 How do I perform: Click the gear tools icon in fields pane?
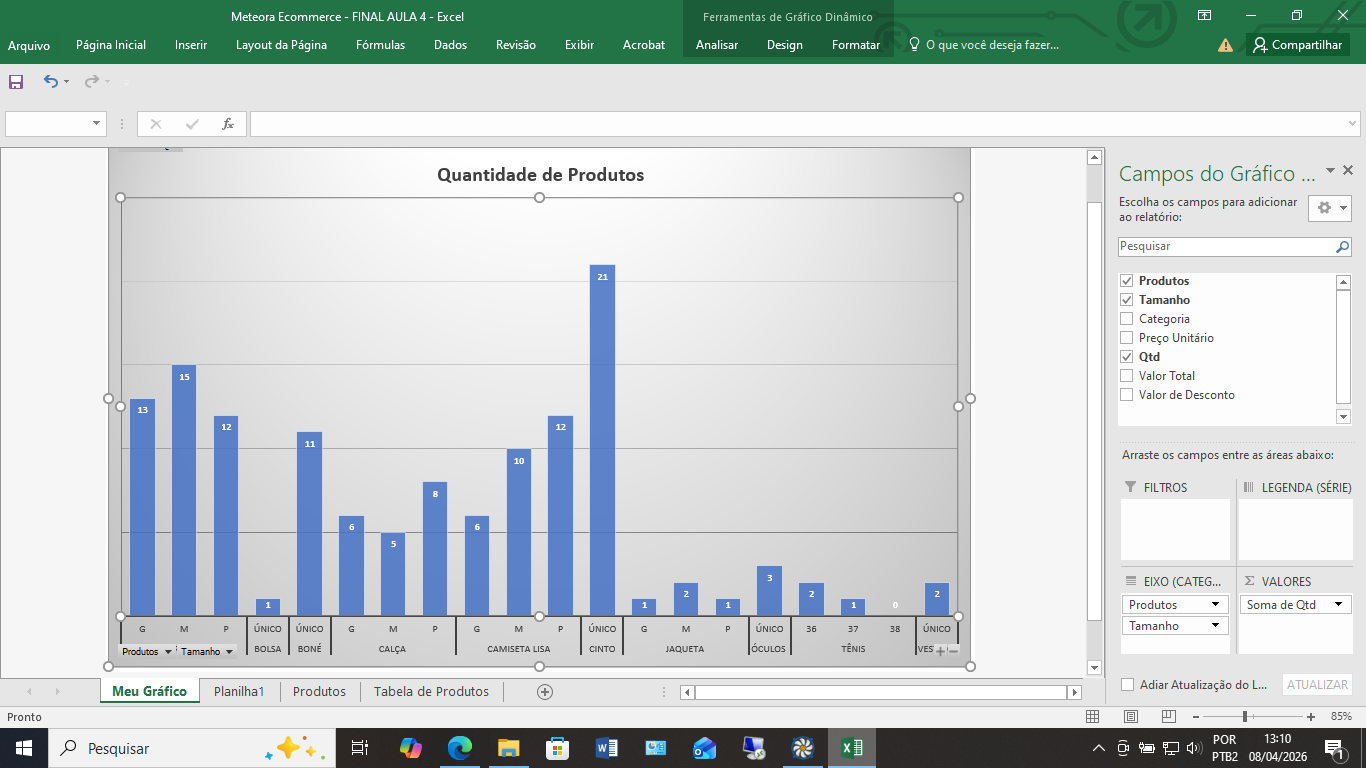(x=1324, y=208)
